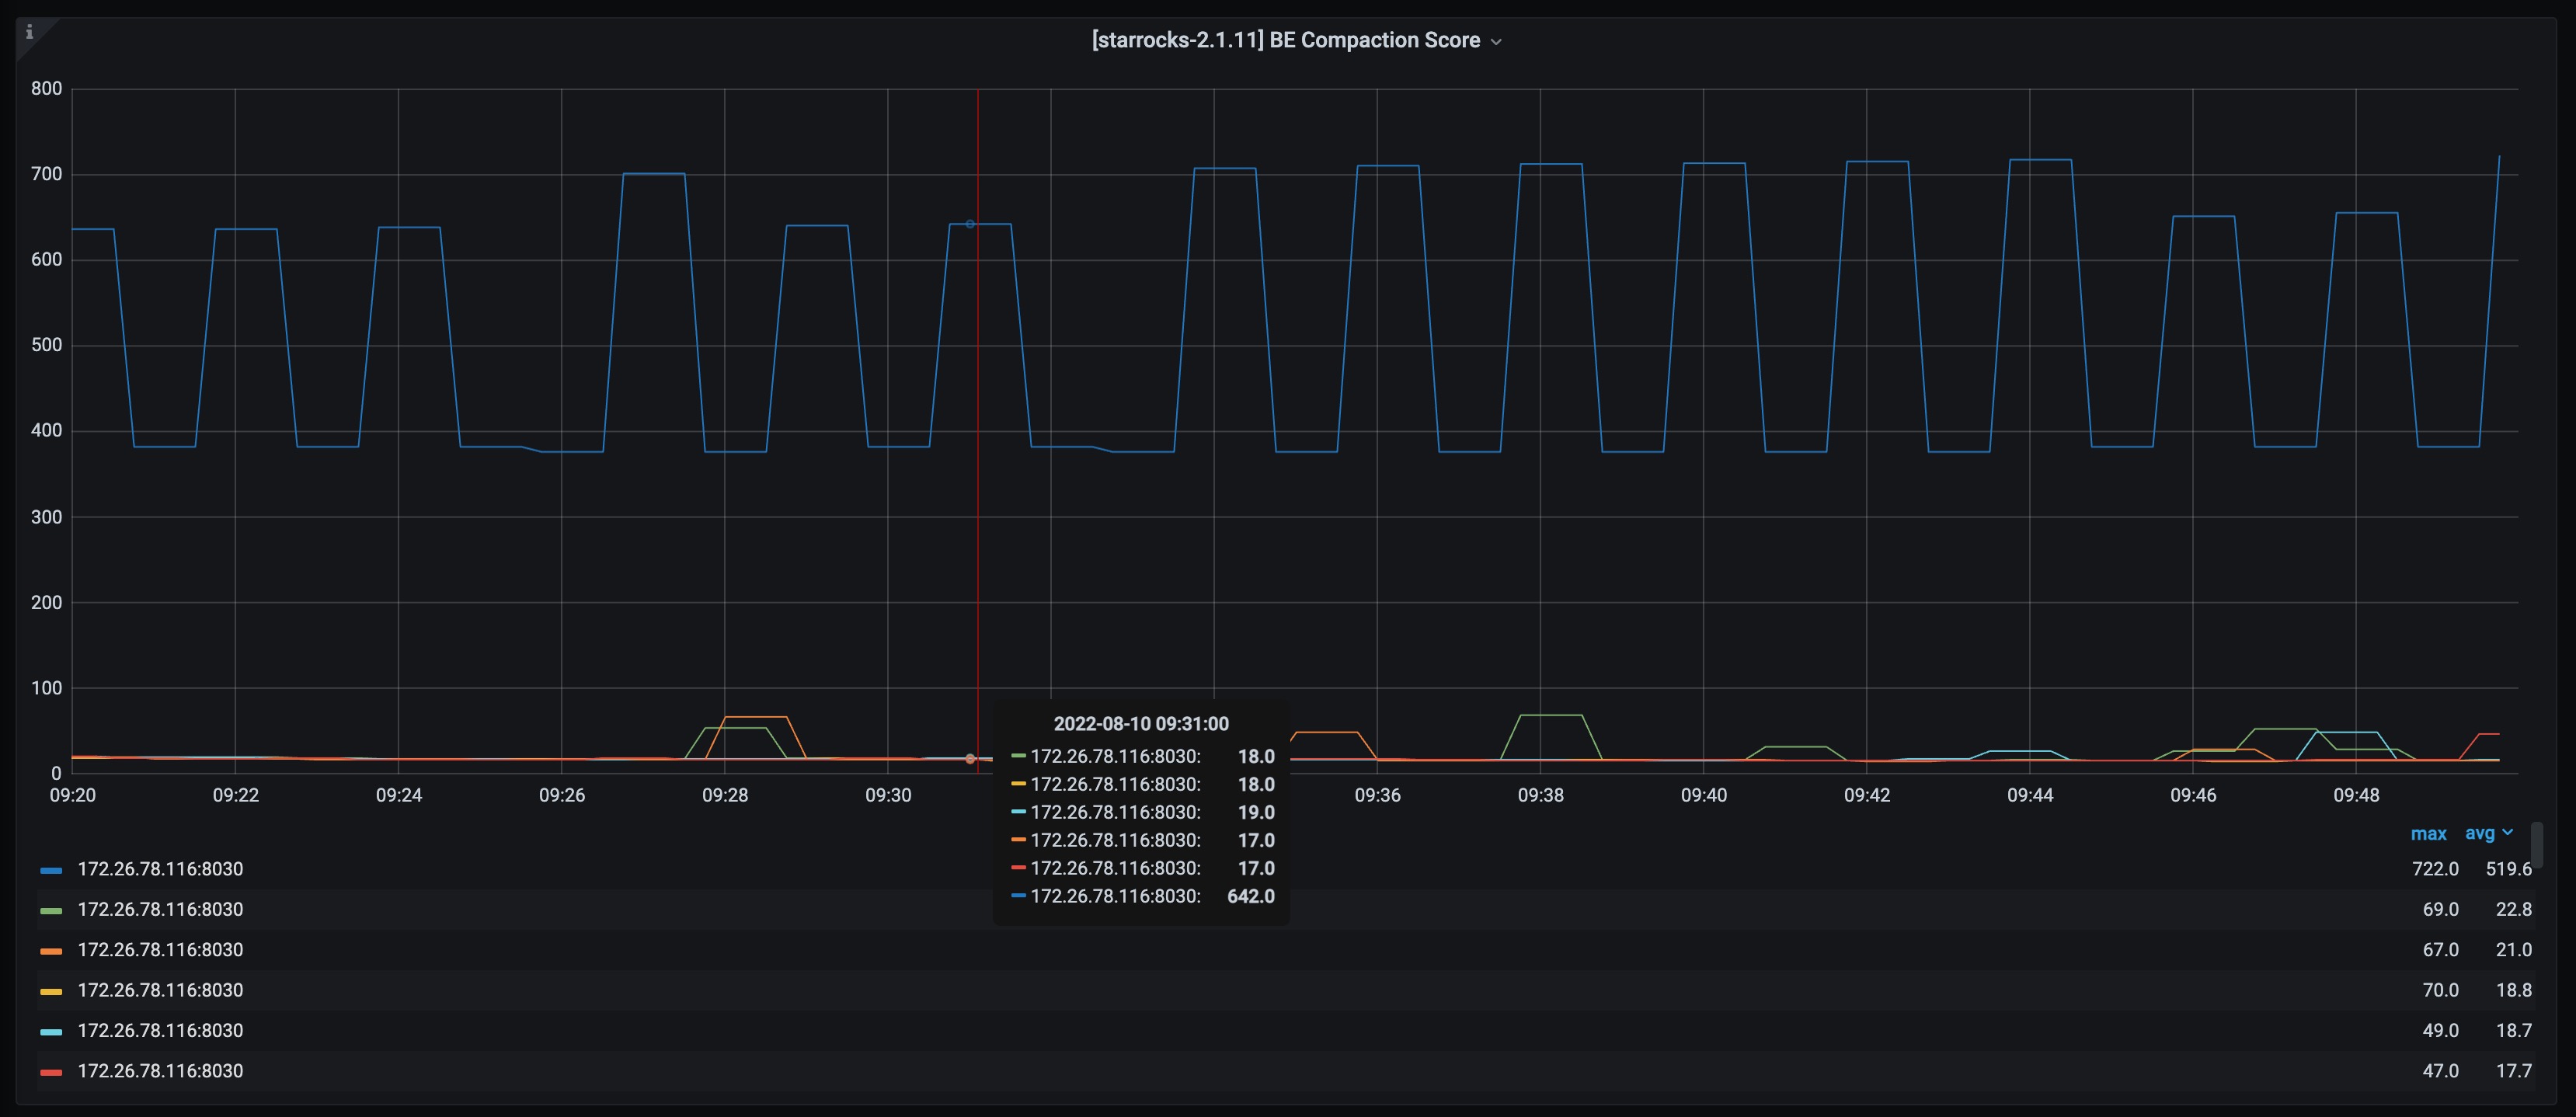Click the red series color swatch in legend
This screenshot has width=2576, height=1117.
coord(51,1072)
